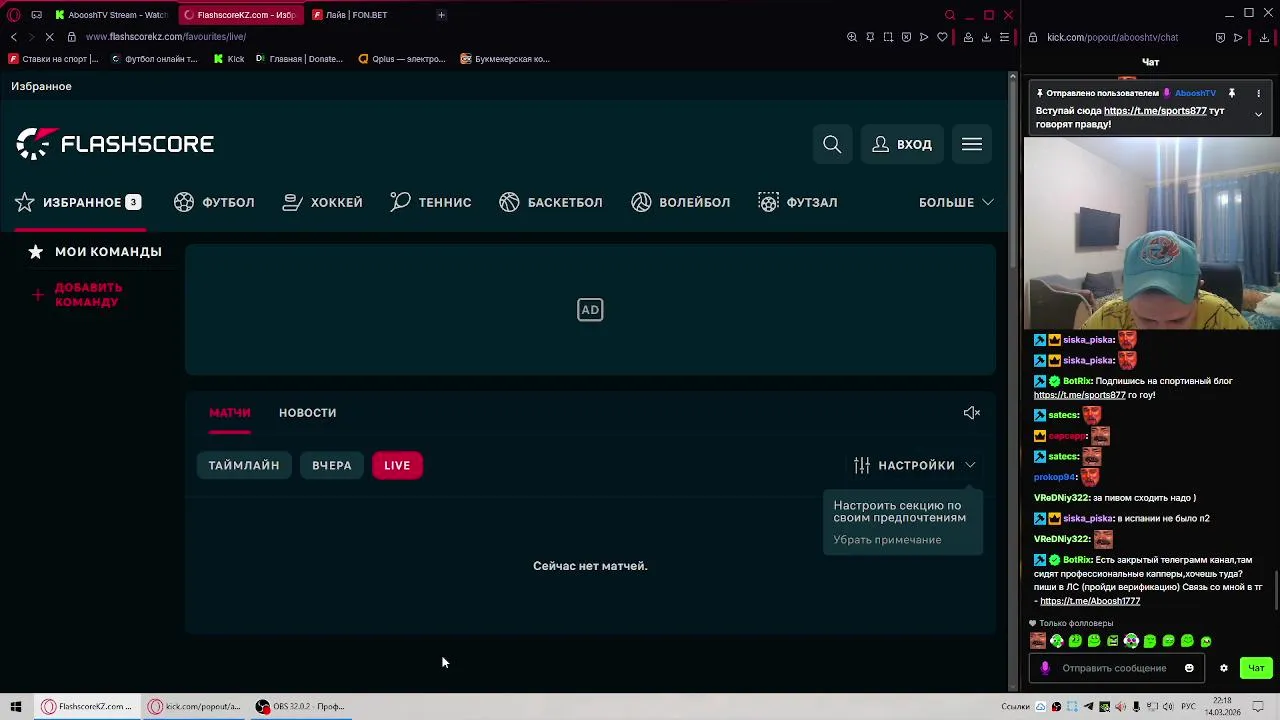Collapse the pinned chat message chevron
Image resolution: width=1280 pixels, height=720 pixels.
point(1258,114)
